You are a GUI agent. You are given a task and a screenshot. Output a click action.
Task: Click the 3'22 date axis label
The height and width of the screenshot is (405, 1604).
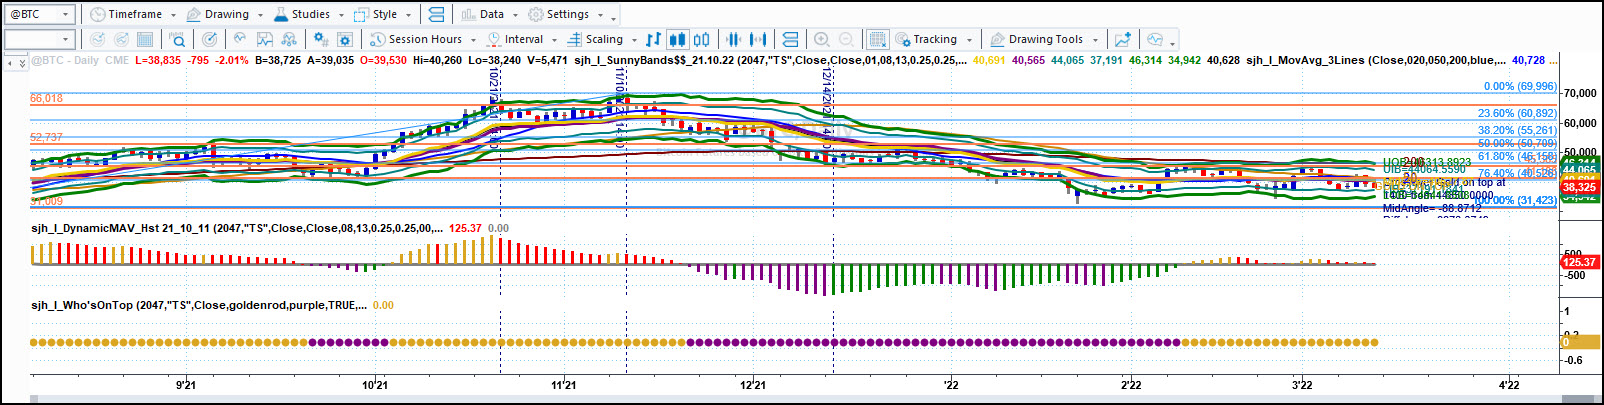1302,385
